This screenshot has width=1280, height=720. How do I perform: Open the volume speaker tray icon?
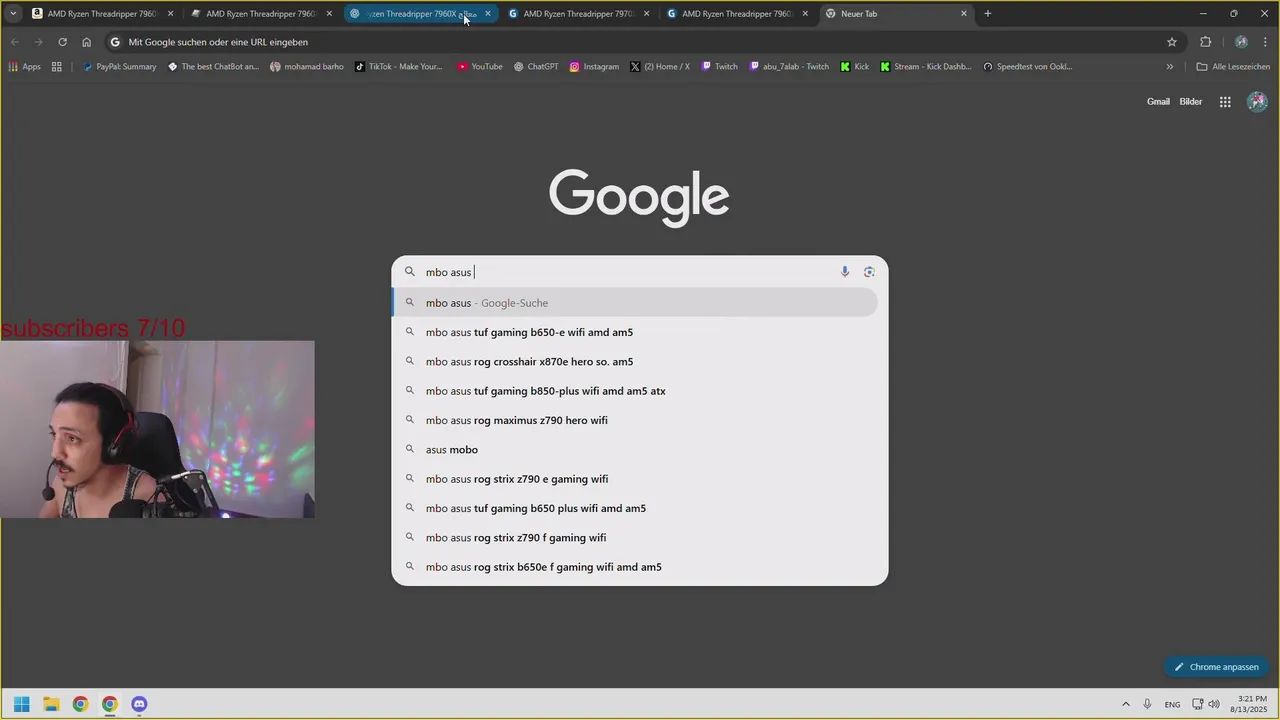(1214, 704)
